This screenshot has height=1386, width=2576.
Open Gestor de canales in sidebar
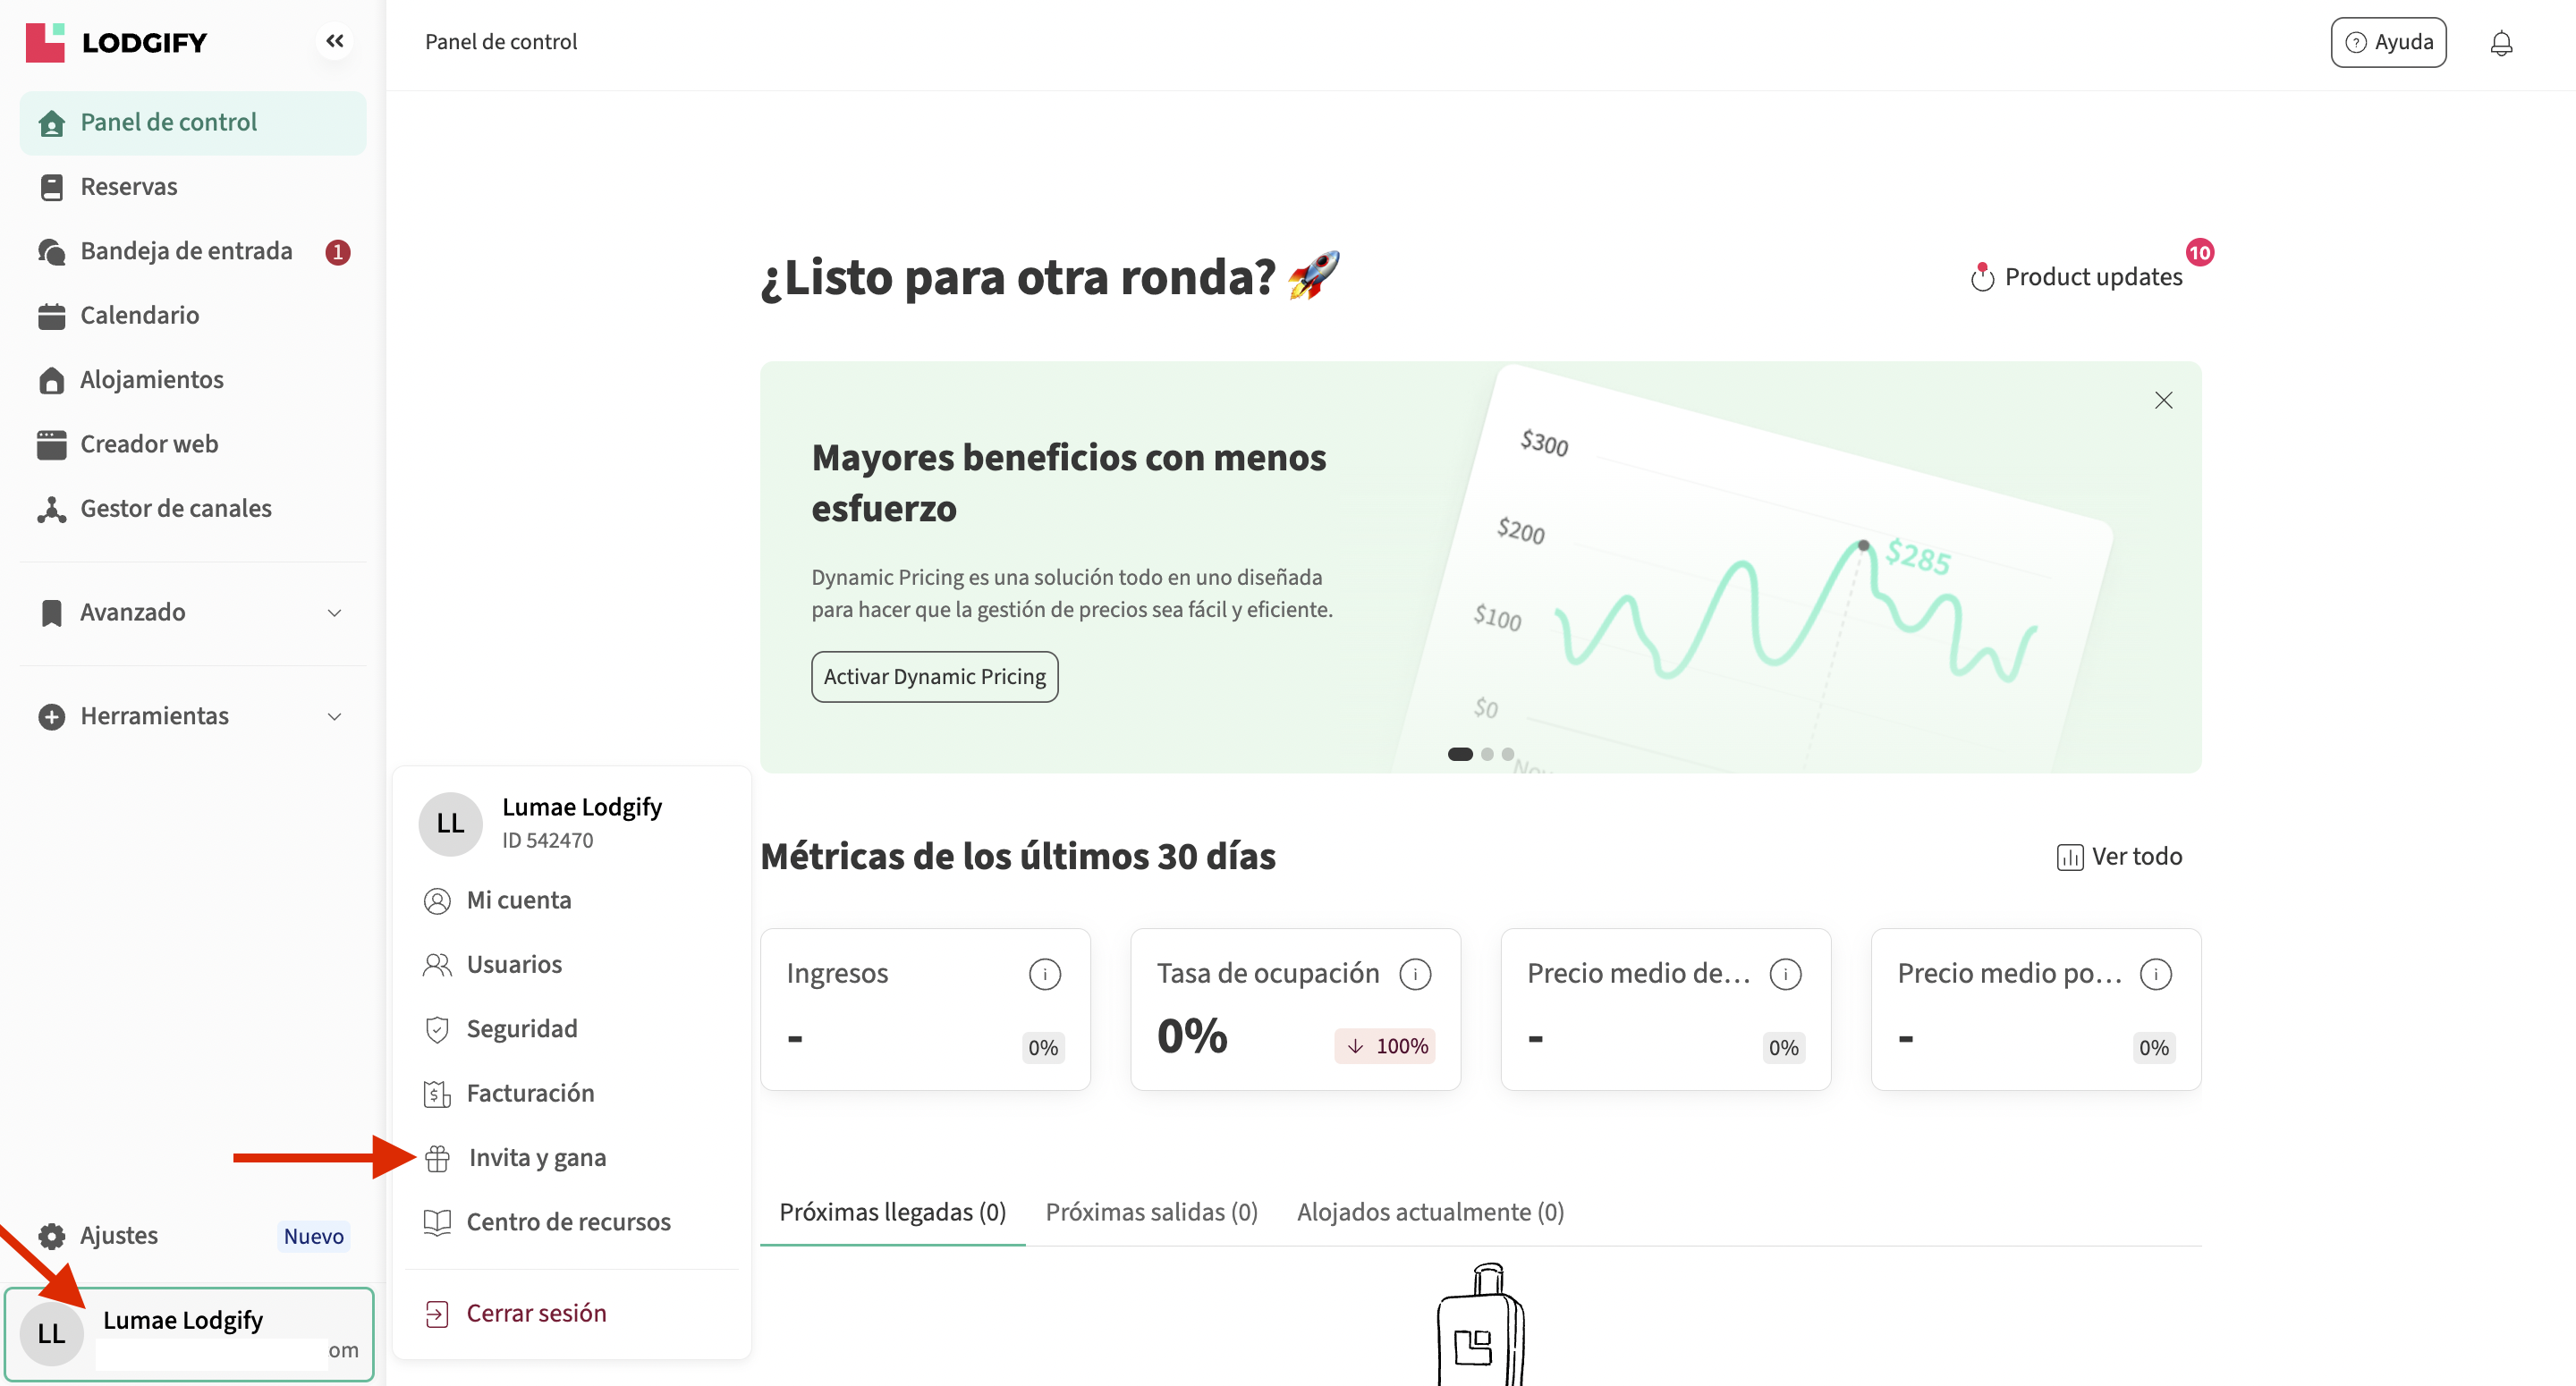(175, 509)
